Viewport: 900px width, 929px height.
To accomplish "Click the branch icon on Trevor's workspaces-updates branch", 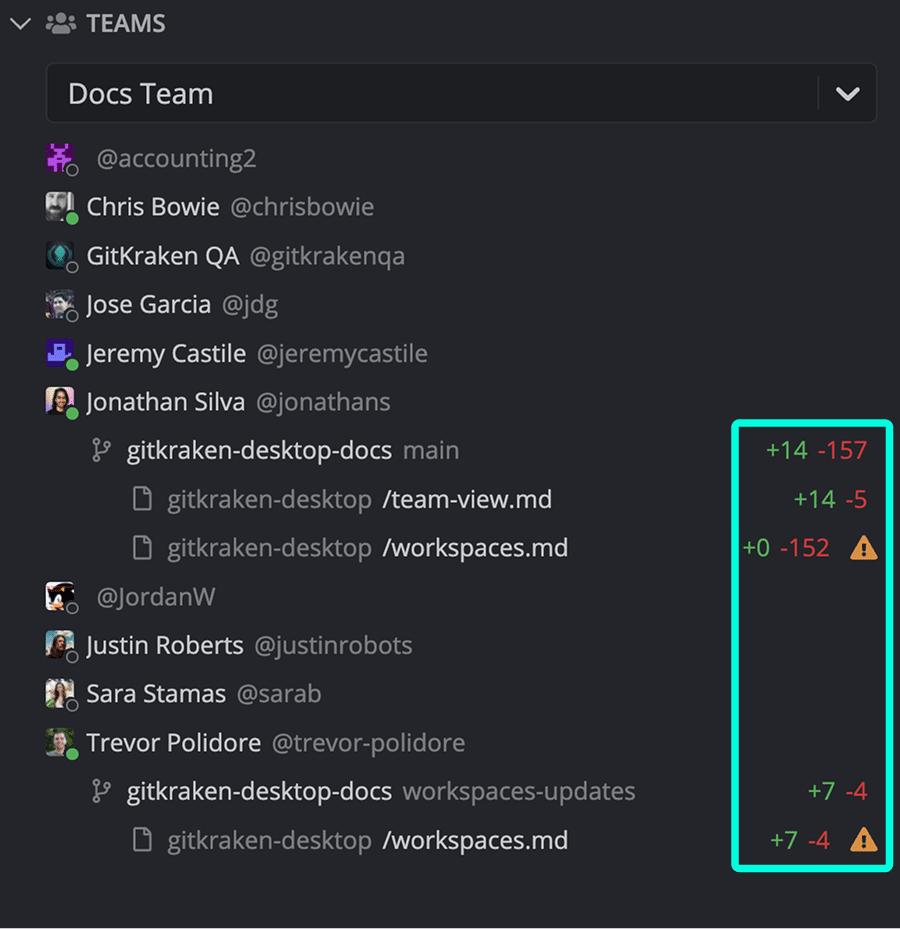I will 101,790.
